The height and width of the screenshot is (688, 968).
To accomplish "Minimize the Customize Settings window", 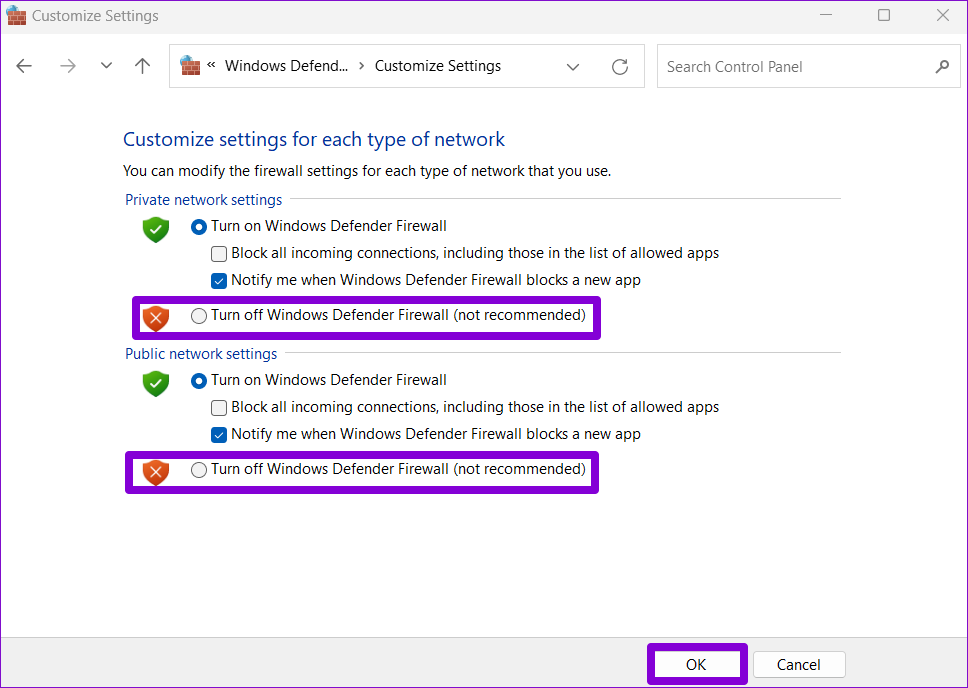I will (x=826, y=15).
